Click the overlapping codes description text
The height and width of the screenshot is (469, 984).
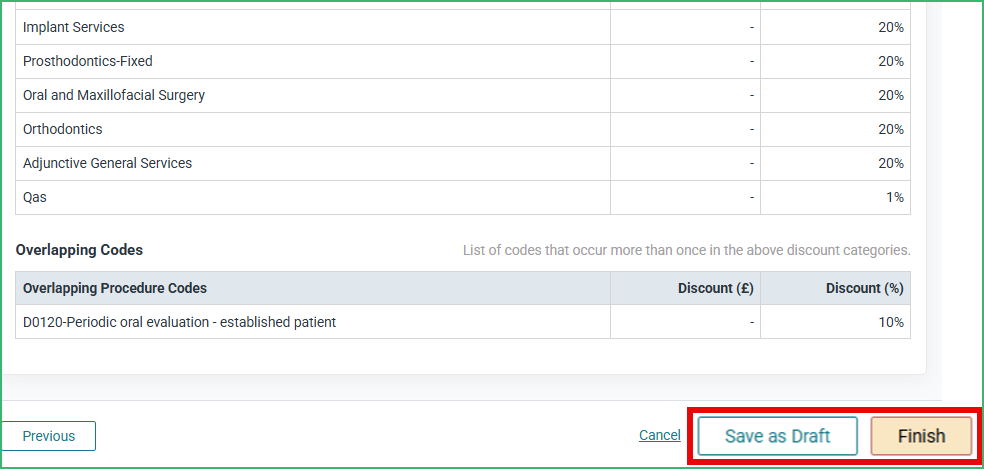tap(687, 251)
